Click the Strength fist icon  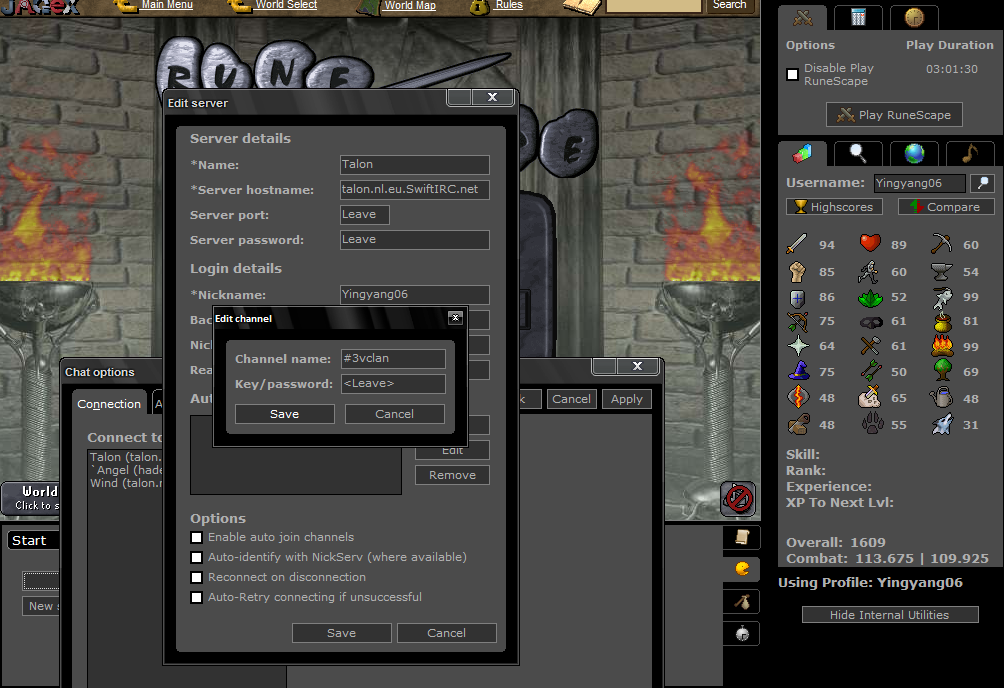[797, 272]
